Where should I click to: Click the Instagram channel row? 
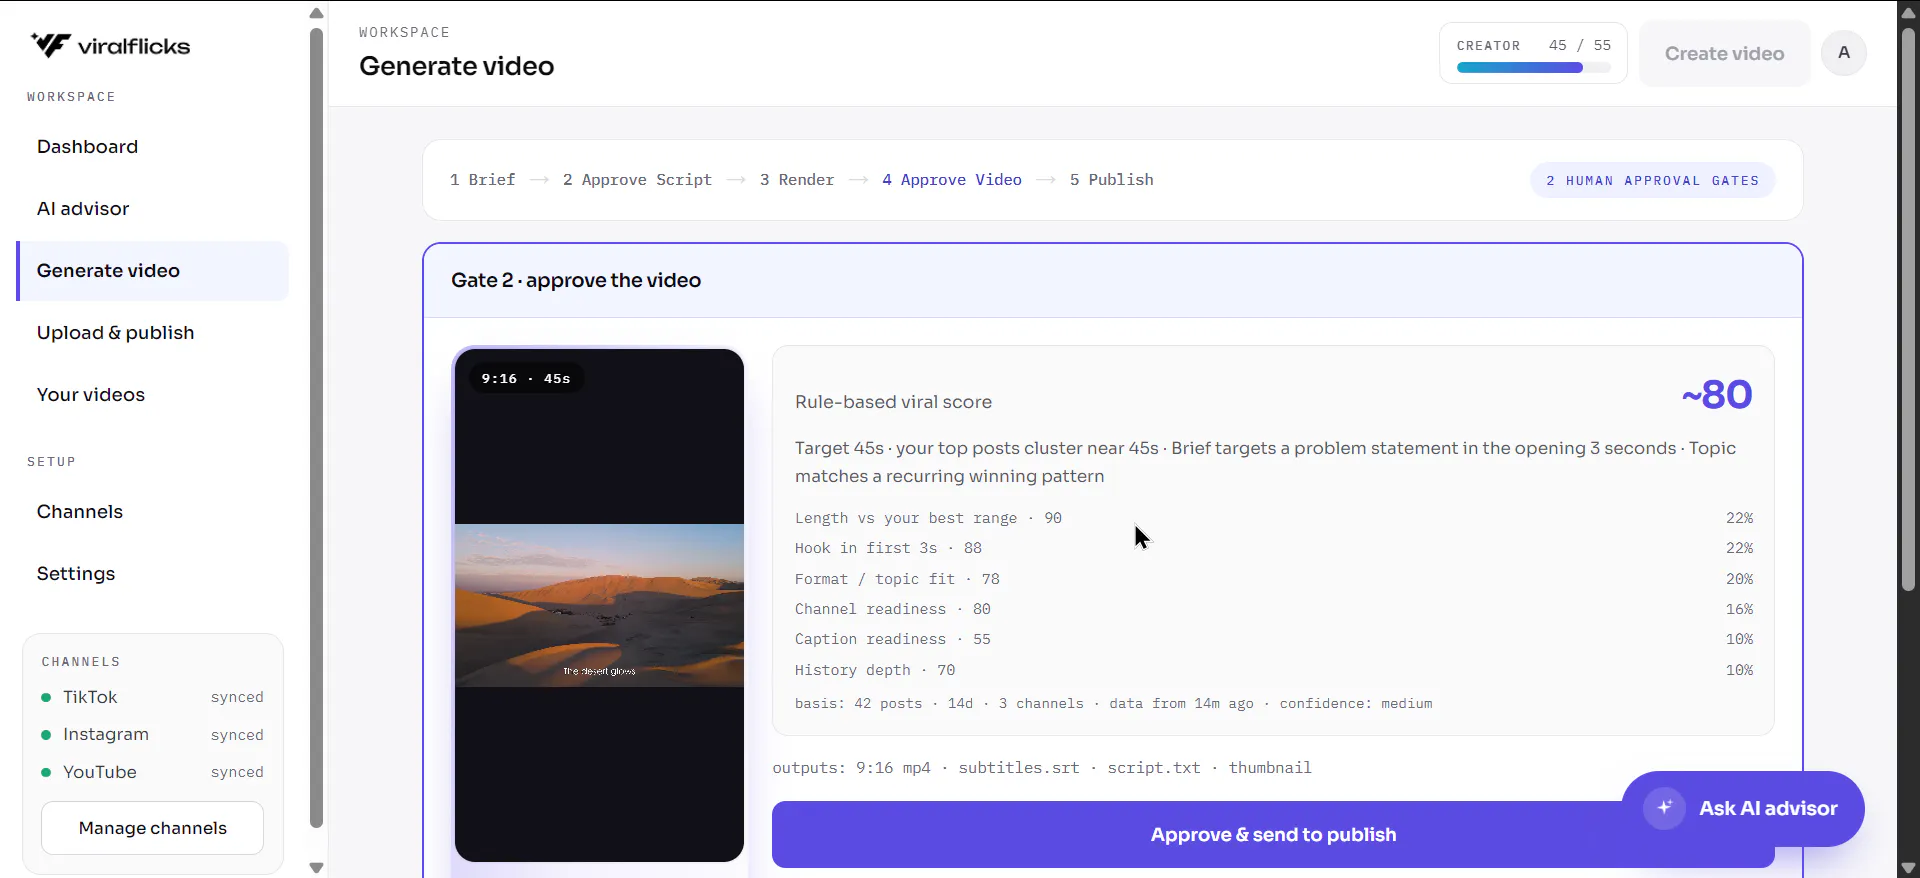click(152, 735)
